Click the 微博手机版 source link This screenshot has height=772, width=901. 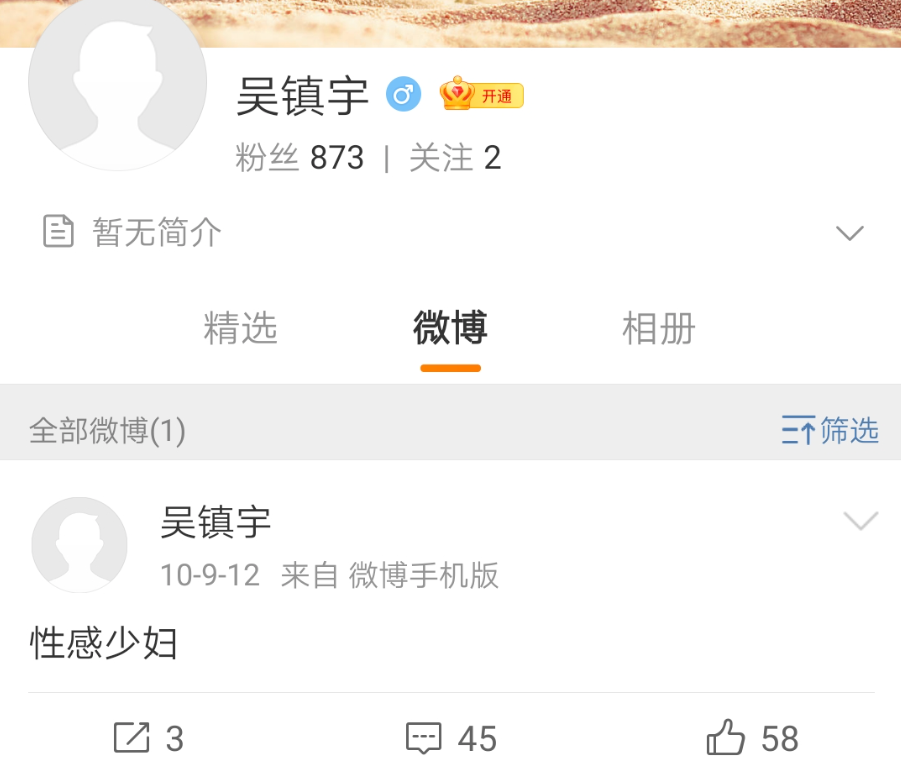tap(423, 575)
